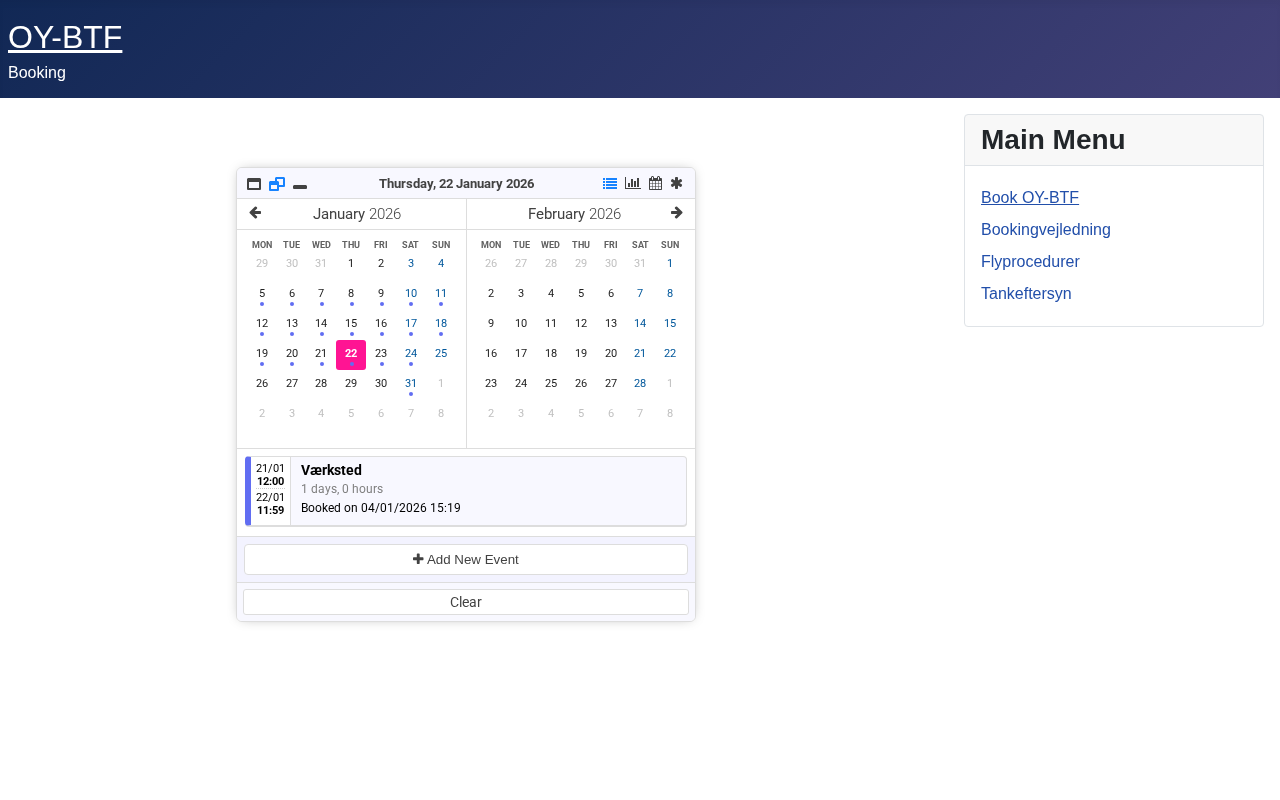Pick February 11 in the calendar
Screen dimensions: 1280x800
point(551,324)
